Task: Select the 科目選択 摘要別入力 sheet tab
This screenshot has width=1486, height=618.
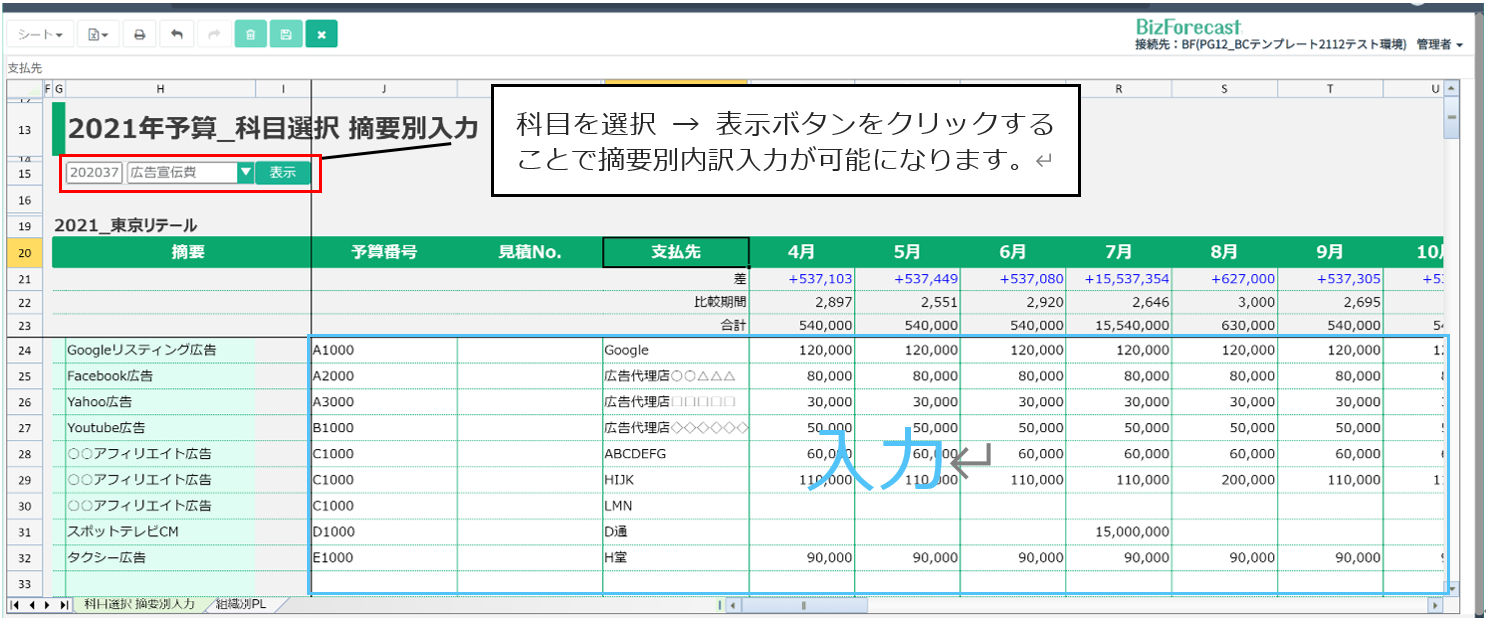Action: coord(139,605)
